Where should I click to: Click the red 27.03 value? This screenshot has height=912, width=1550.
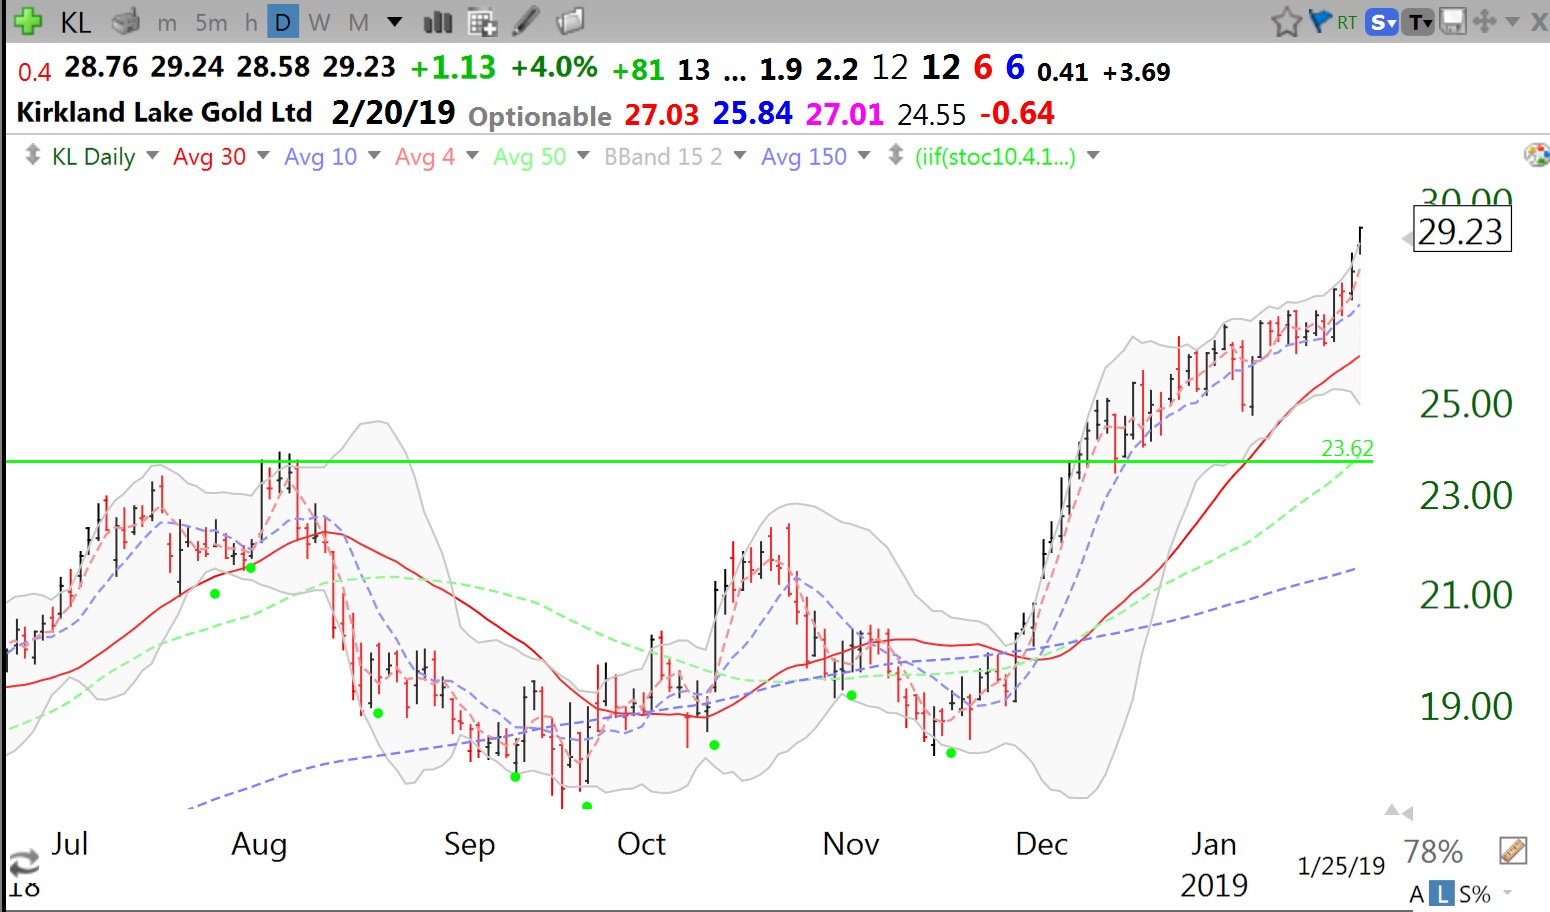(662, 114)
